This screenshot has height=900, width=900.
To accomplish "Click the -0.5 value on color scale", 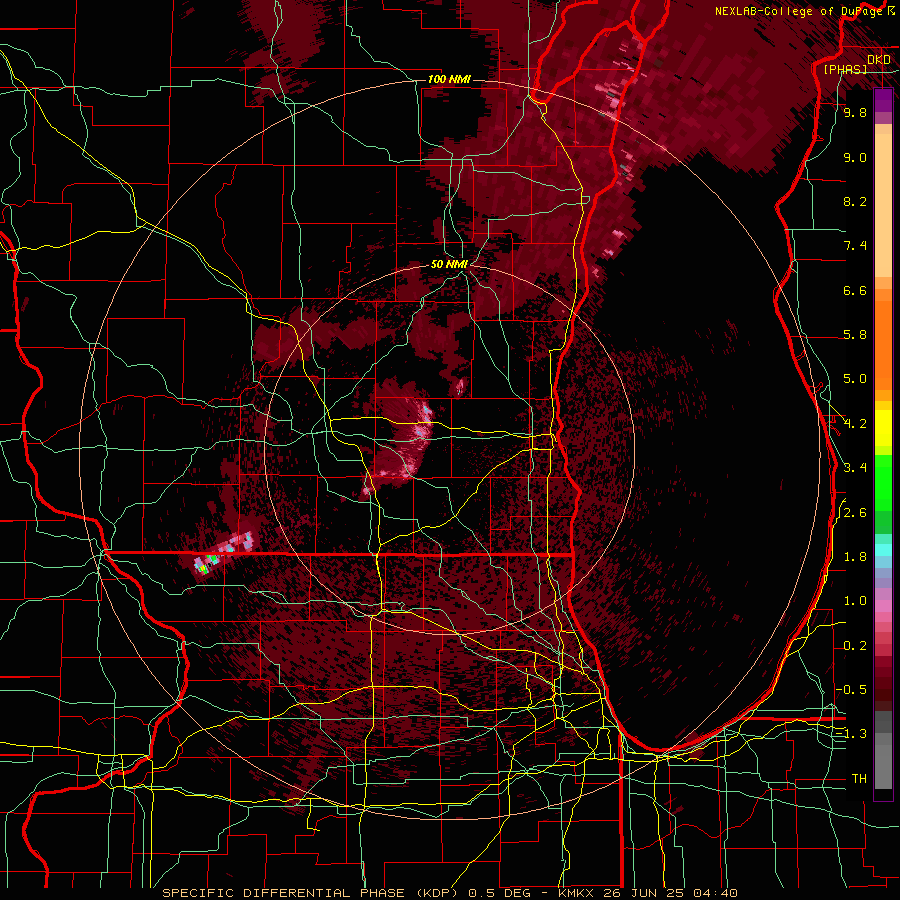I will tap(852, 690).
